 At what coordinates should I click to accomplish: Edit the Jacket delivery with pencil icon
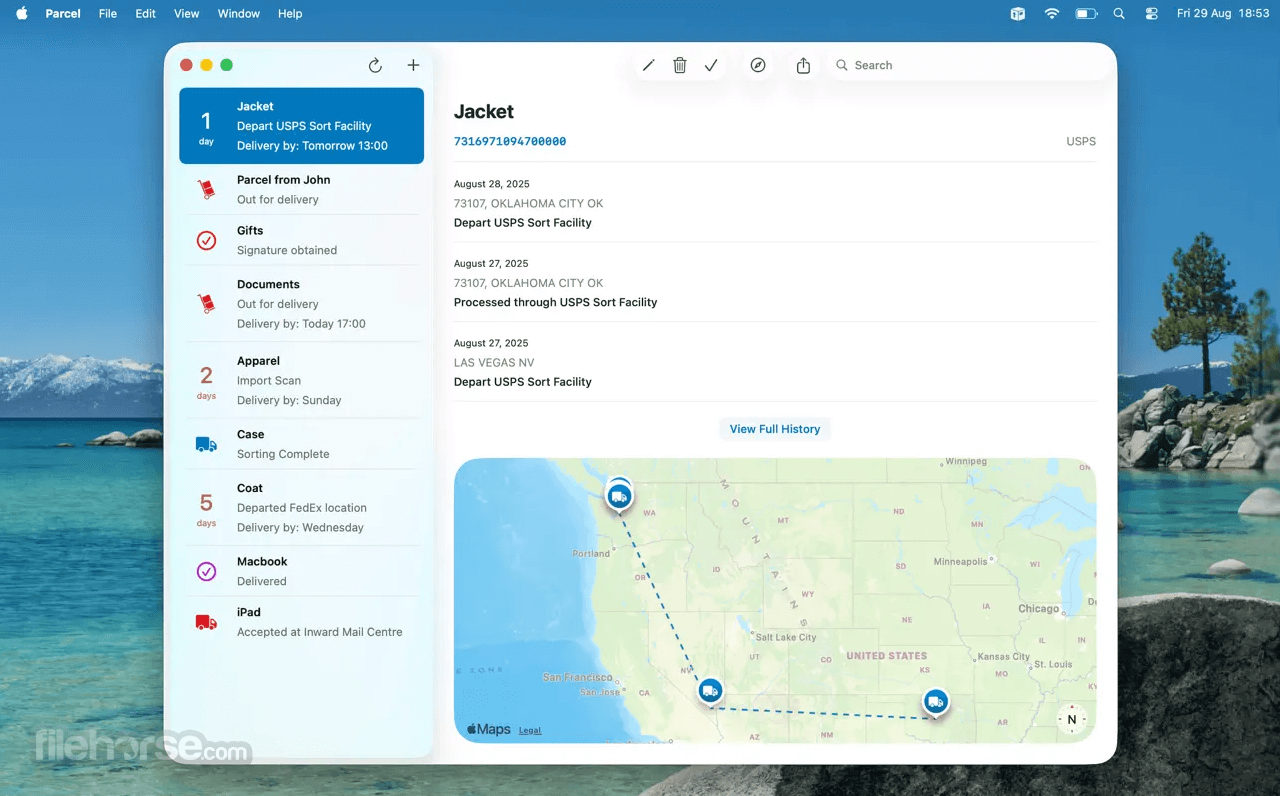tap(648, 66)
